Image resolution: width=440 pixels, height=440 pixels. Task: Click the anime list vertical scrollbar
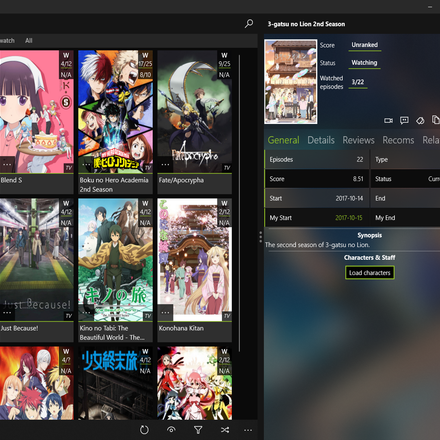239,203
